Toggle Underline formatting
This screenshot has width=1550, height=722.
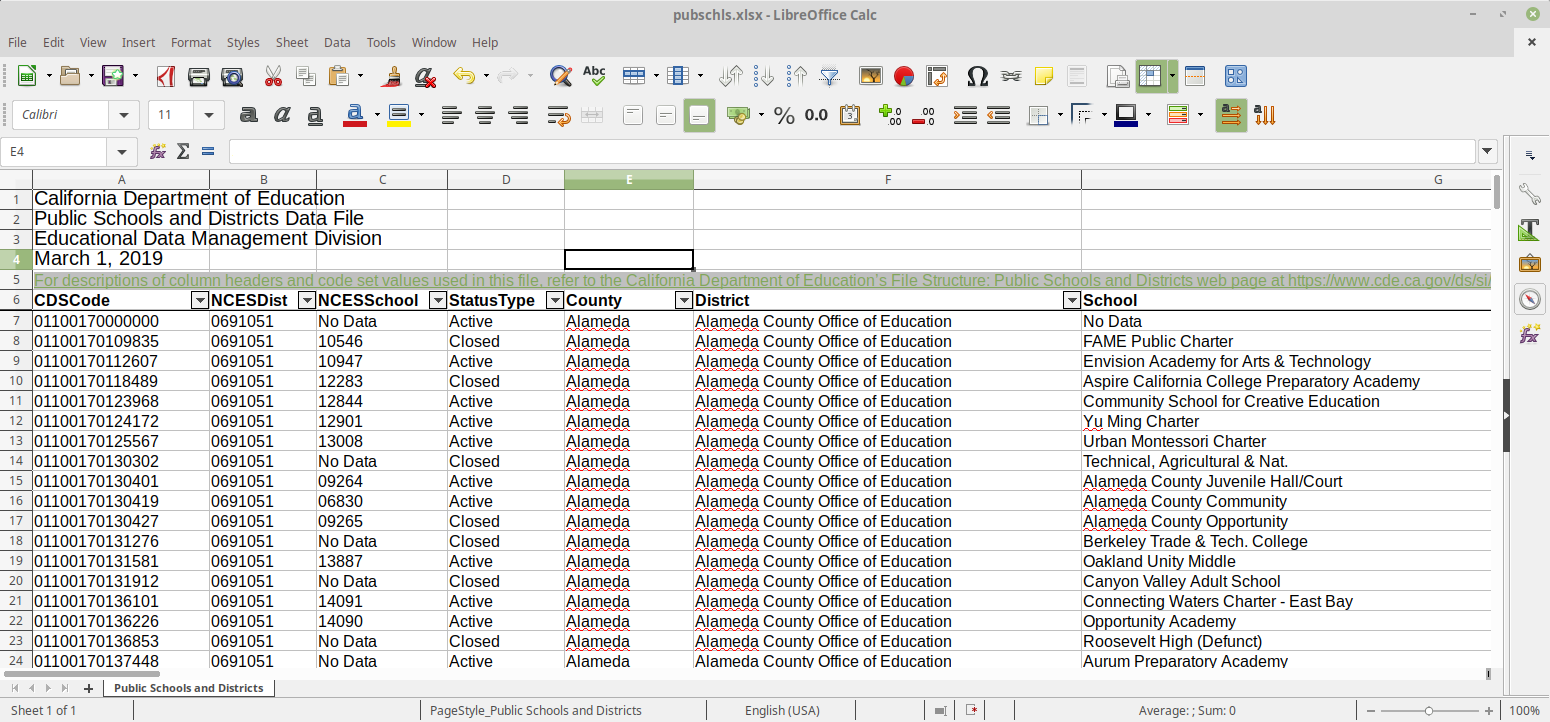coord(315,115)
